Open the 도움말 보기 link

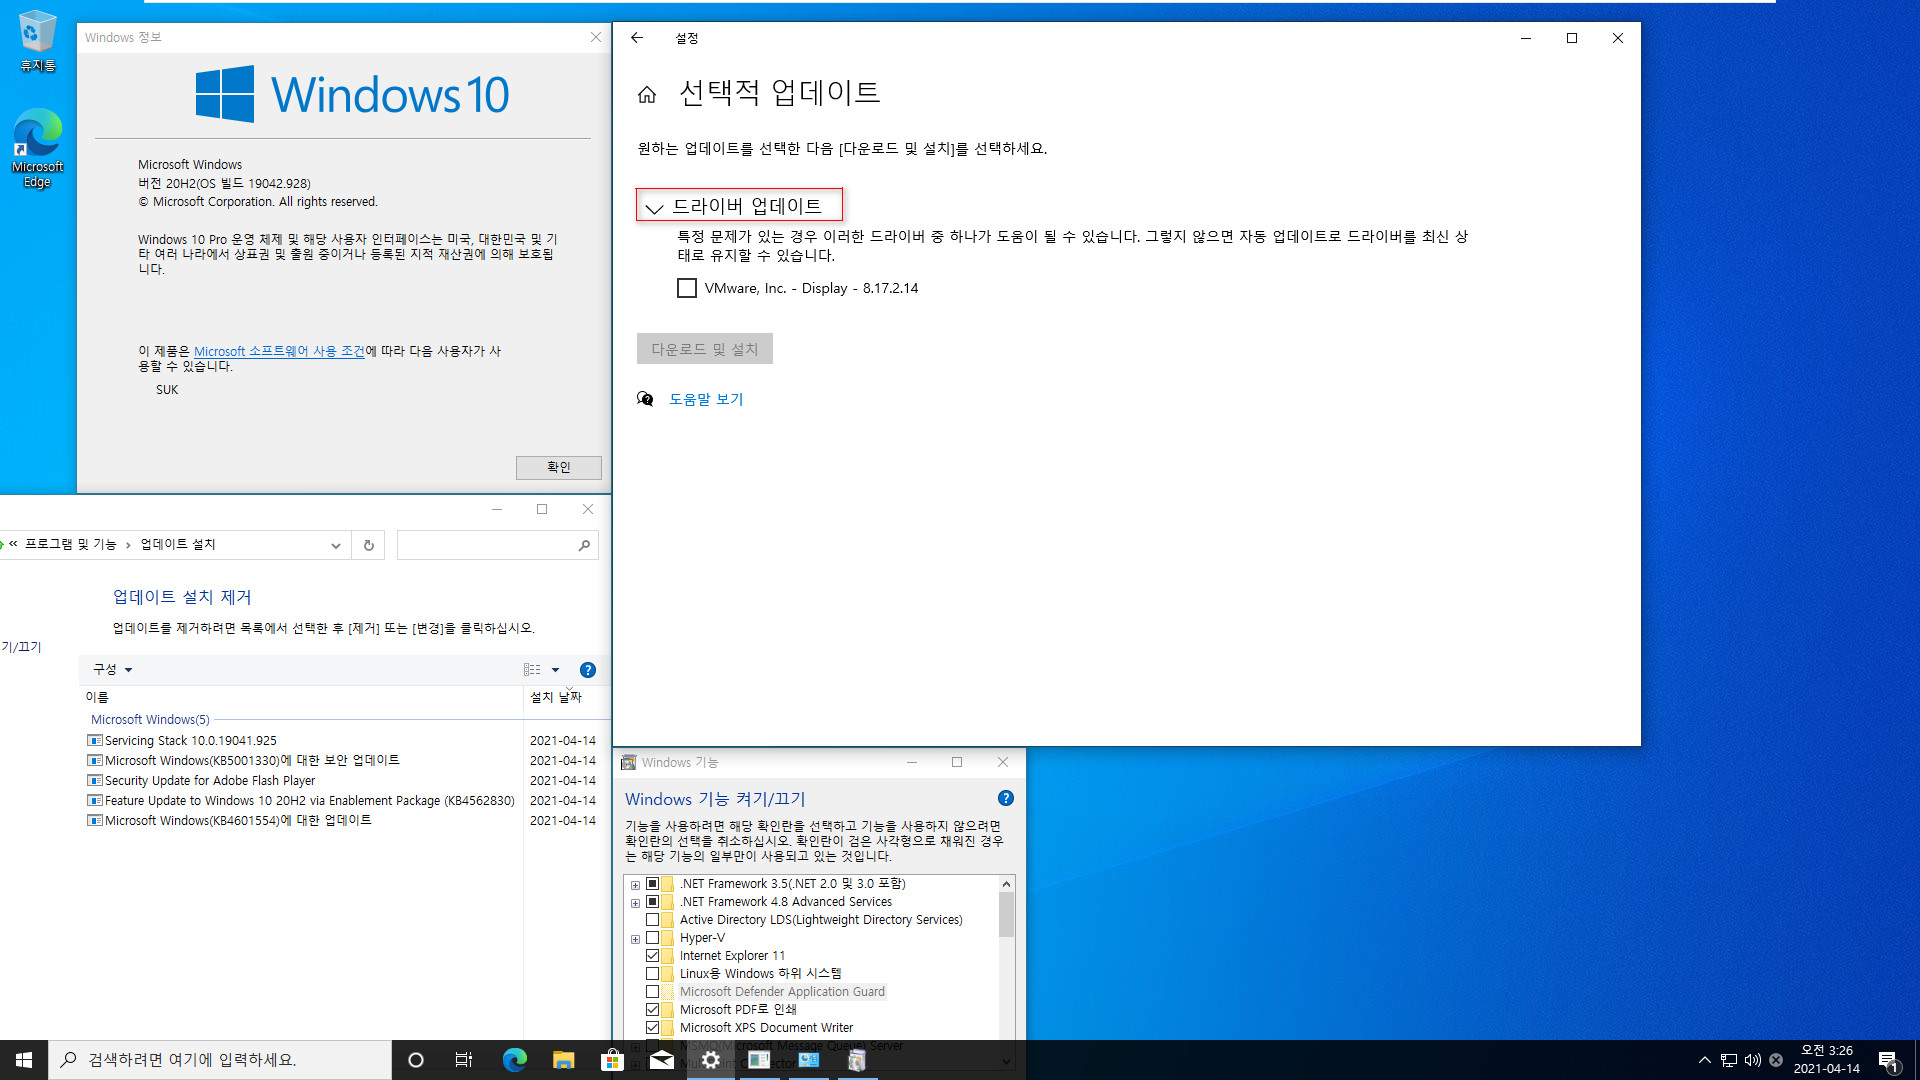[706, 399]
